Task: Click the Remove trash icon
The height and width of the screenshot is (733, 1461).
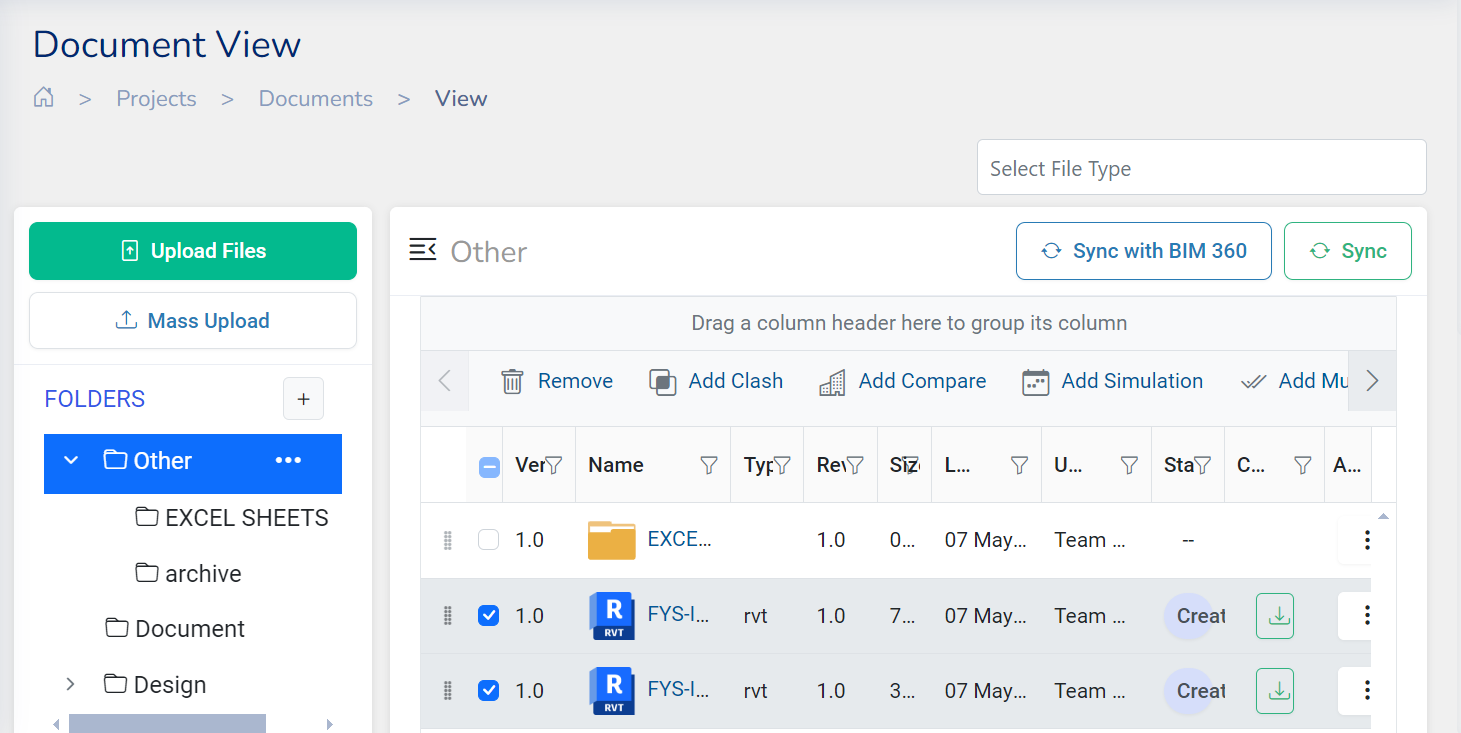Action: [512, 381]
